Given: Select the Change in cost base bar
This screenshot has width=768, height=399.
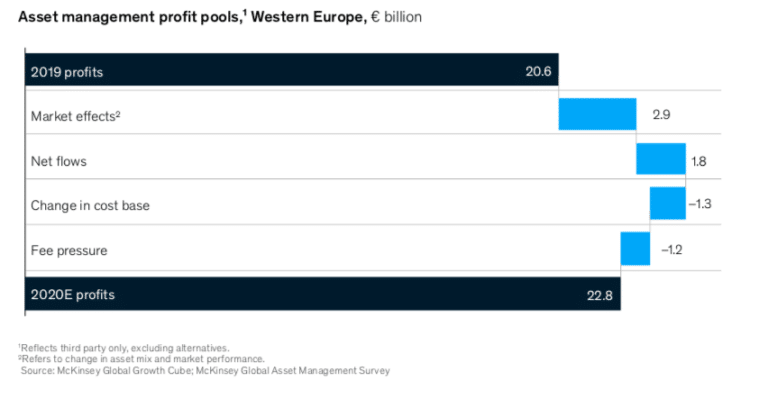Looking at the screenshot, I should click(x=668, y=203).
